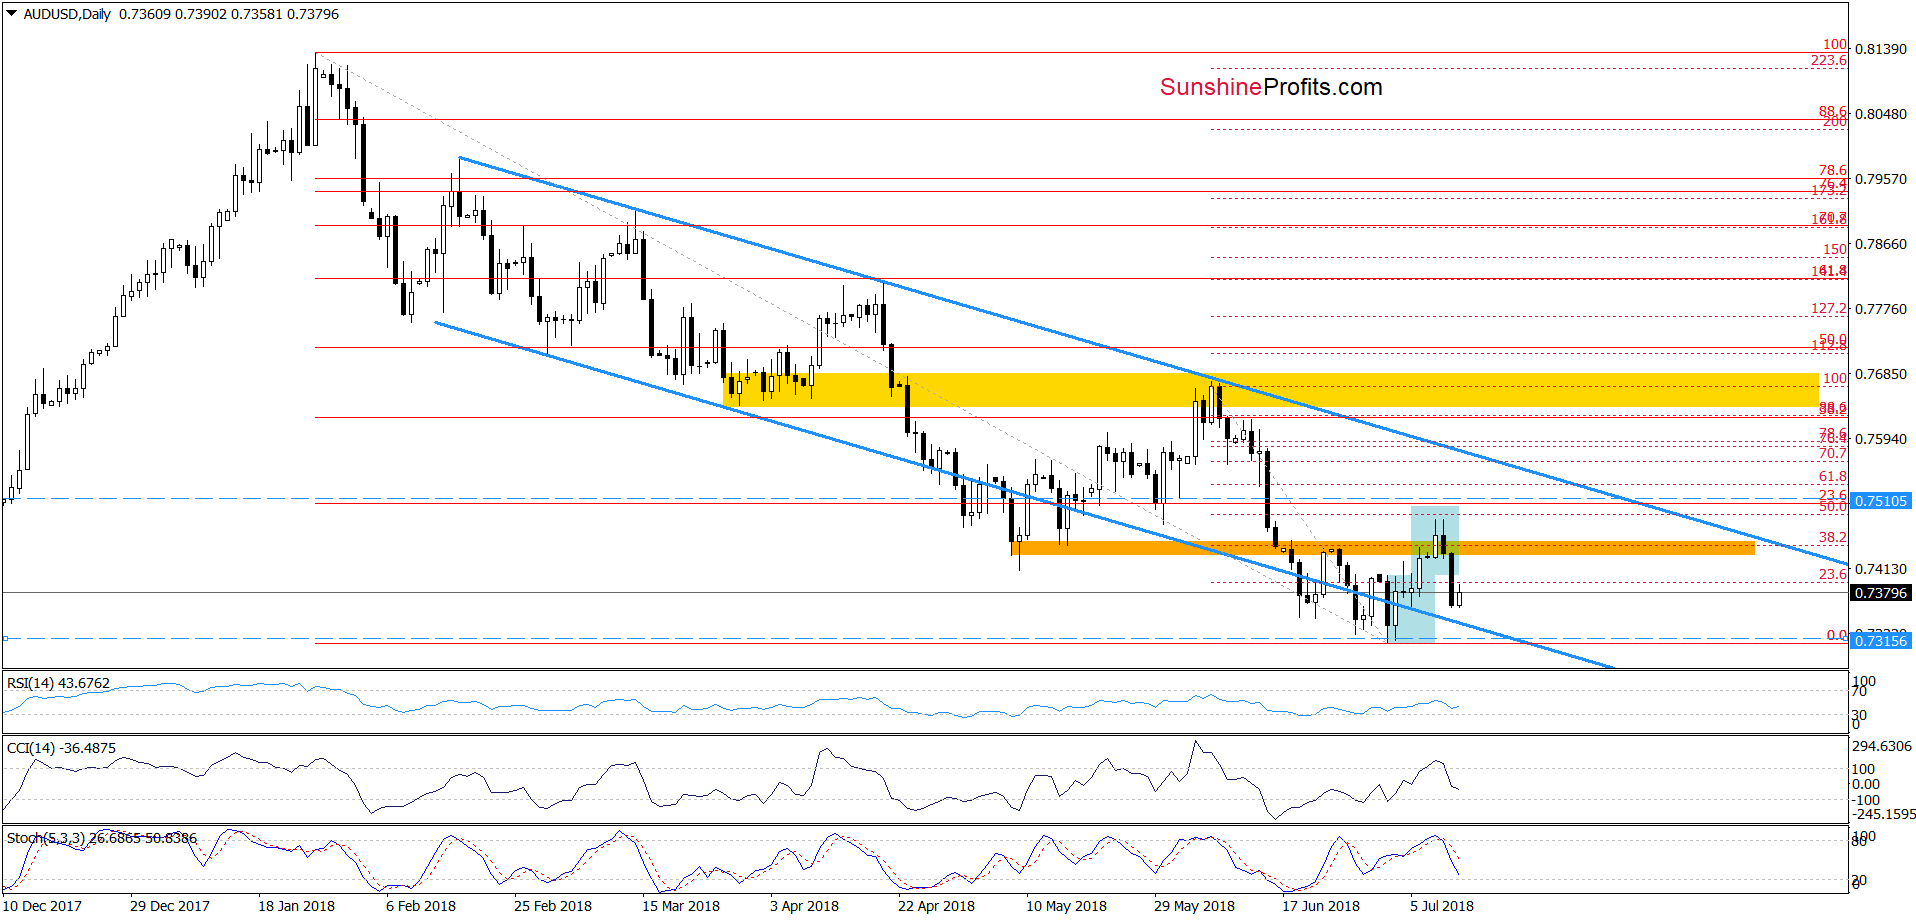Select the orange resistance zone rectangle
1916x920 pixels.
pos(1383,548)
